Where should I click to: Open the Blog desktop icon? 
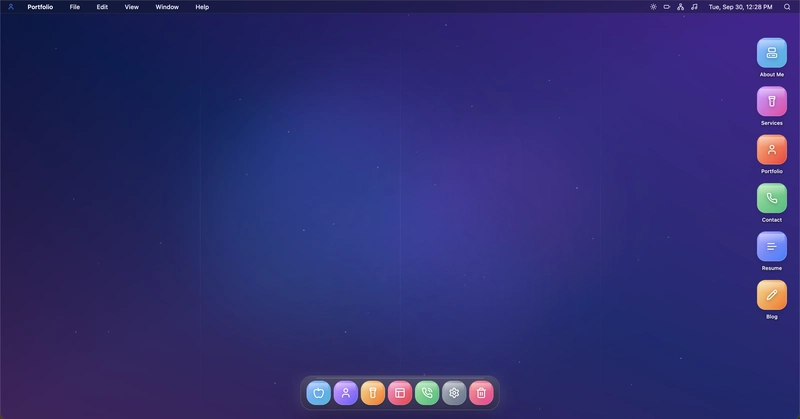pyautogui.click(x=771, y=295)
